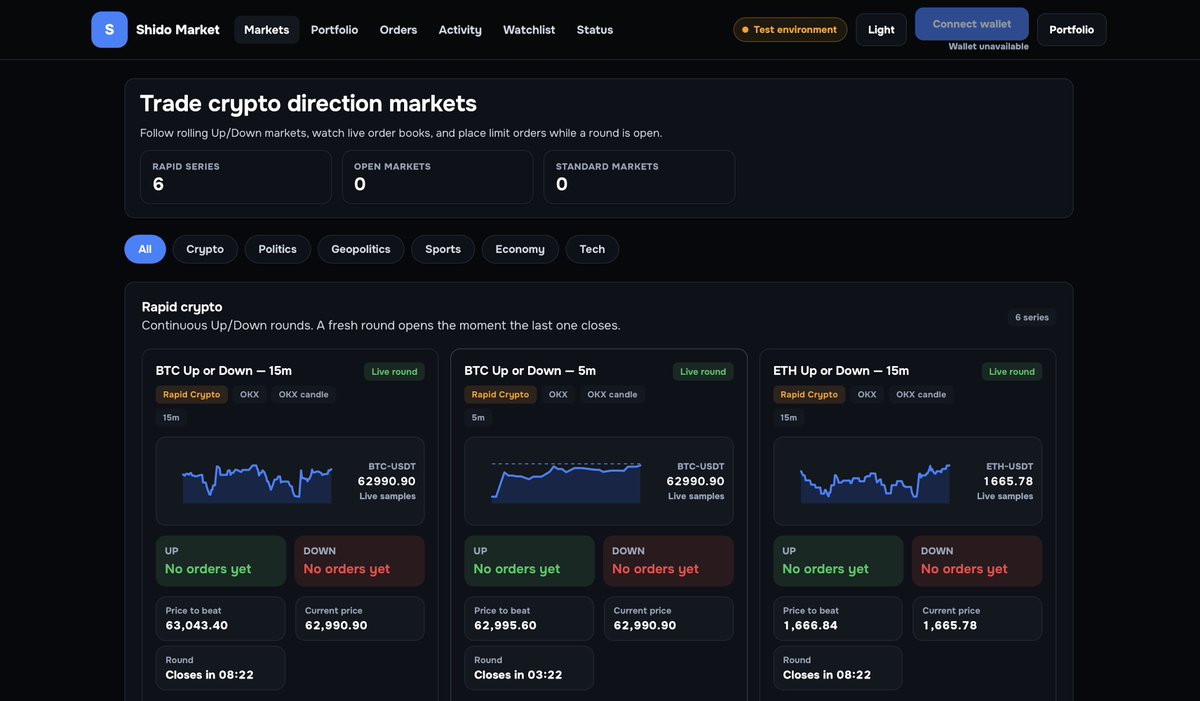Click the Test environment badge
The height and width of the screenshot is (701, 1200).
tap(790, 30)
